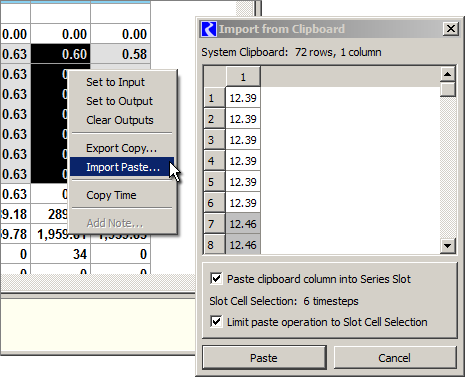Viewport: 465px width, 377px height.
Task: Select Clear Outputs in context menu
Action: [x=122, y=120]
